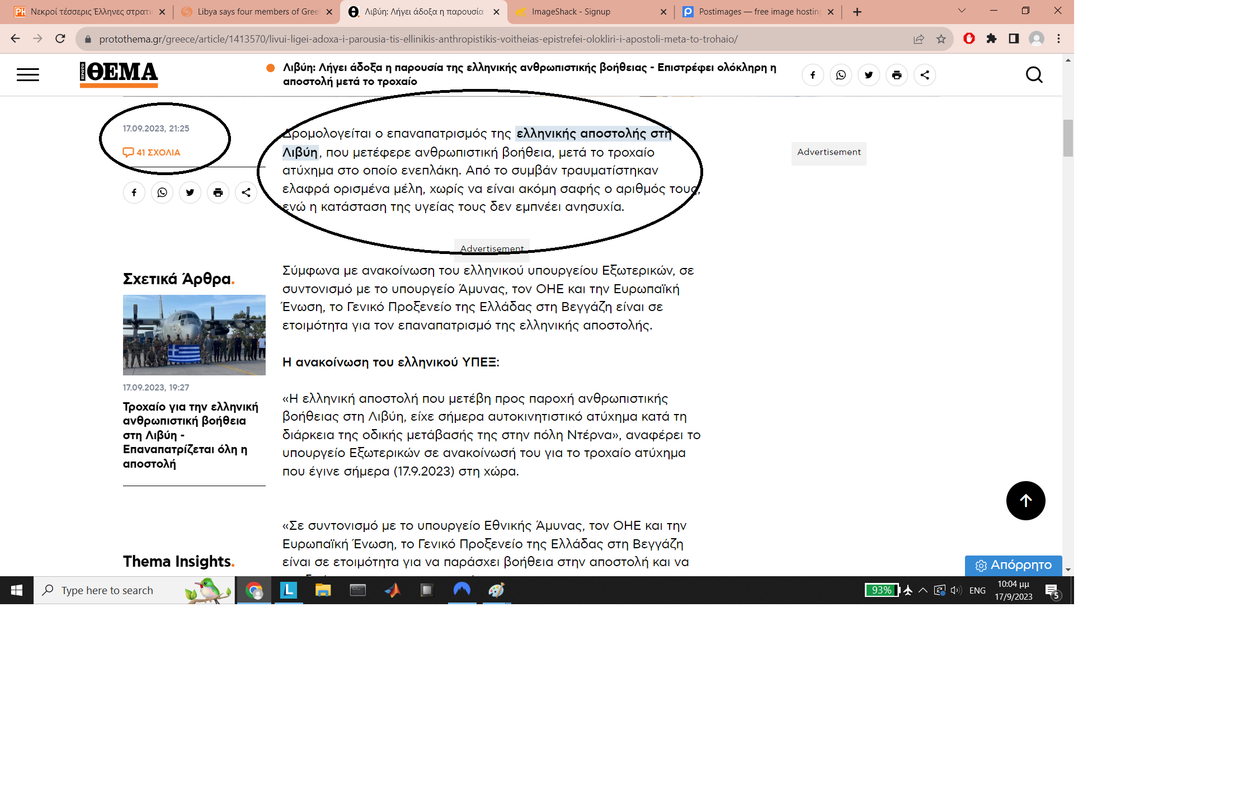
Task: Open a new browser tab with the plus button
Action: [857, 12]
